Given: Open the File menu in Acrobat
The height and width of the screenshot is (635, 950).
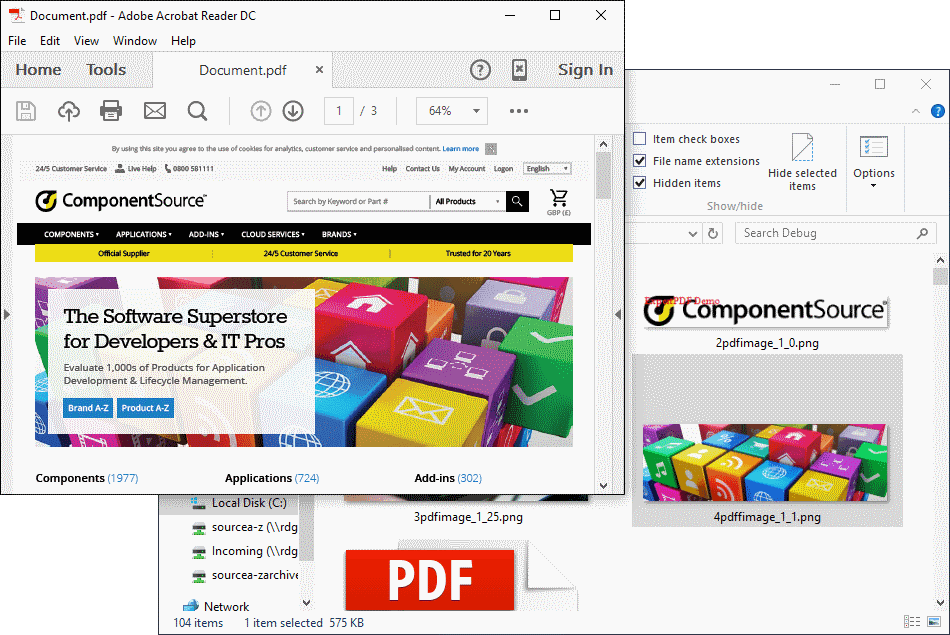Looking at the screenshot, I should (17, 41).
